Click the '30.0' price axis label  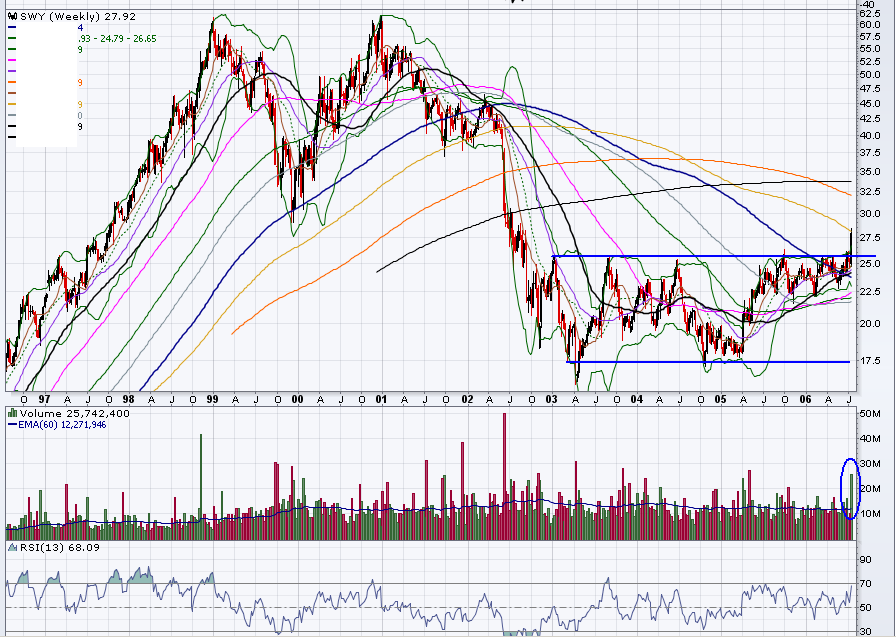tap(869, 214)
